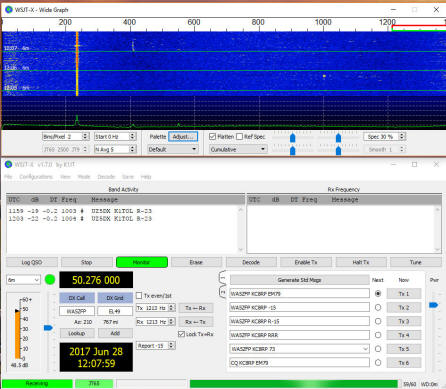446x389 pixels.
Task: Select Next radio for WA5ZFP KC8RP 73
Action: 378,349
